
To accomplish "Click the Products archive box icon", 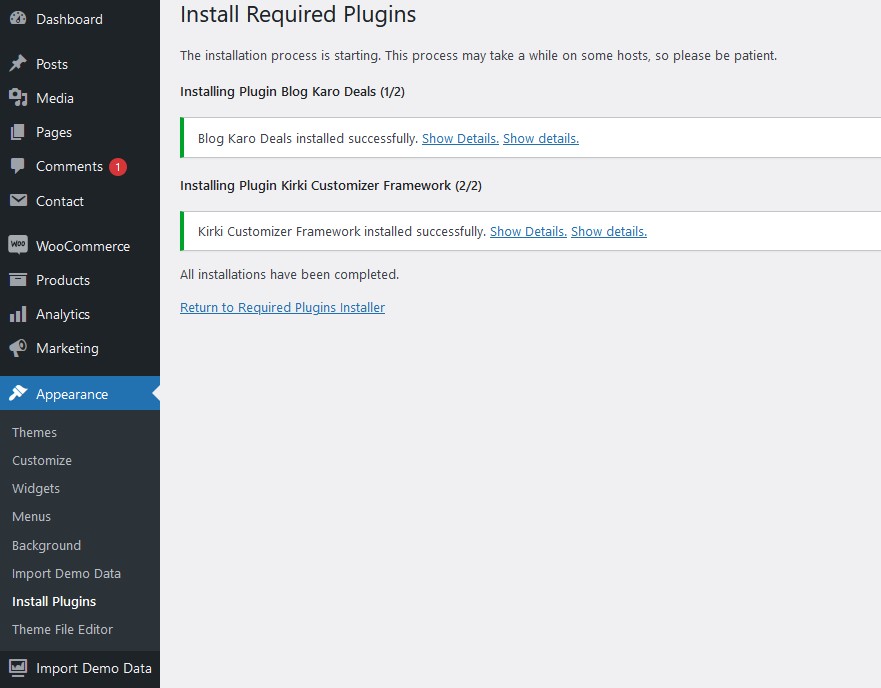I will pos(18,280).
